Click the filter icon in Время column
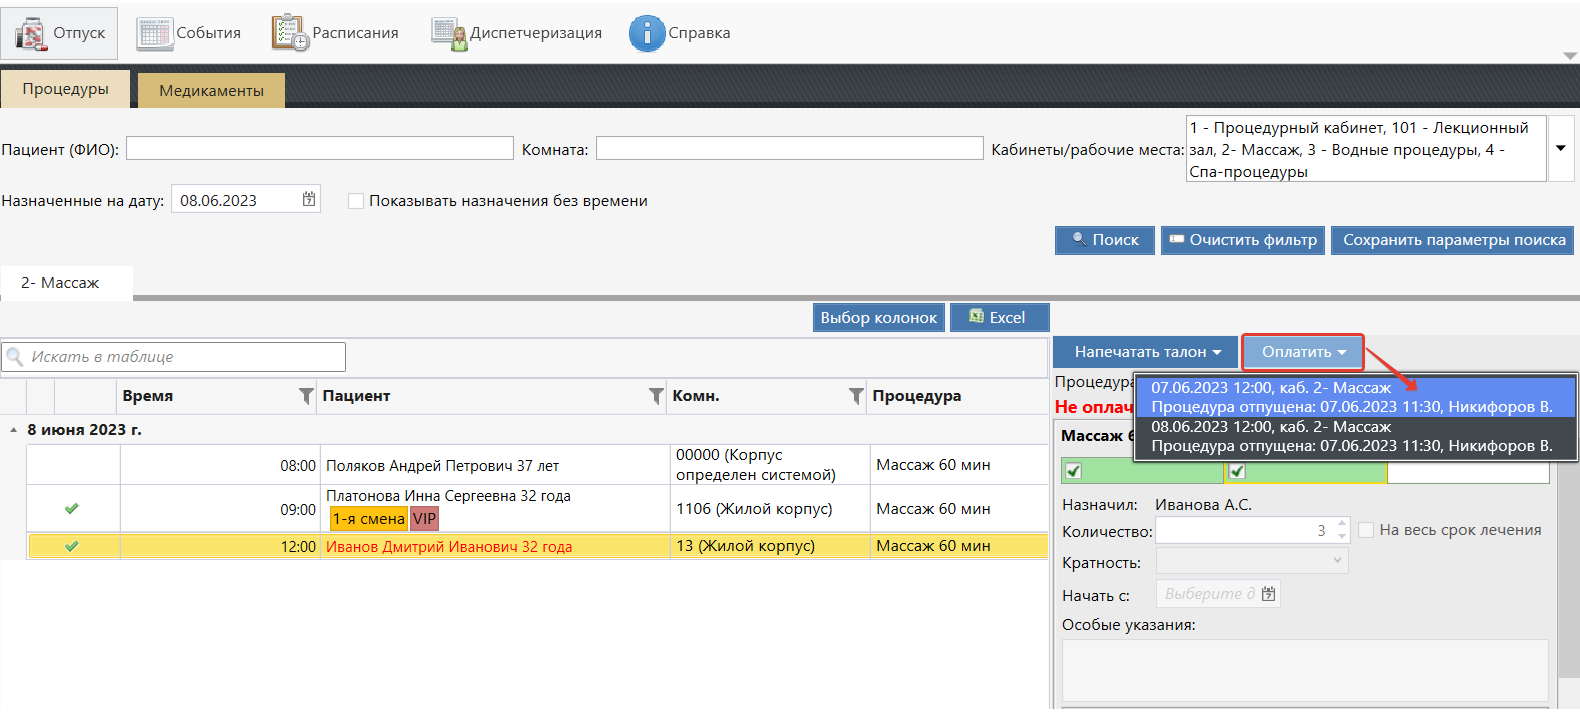 [x=306, y=396]
